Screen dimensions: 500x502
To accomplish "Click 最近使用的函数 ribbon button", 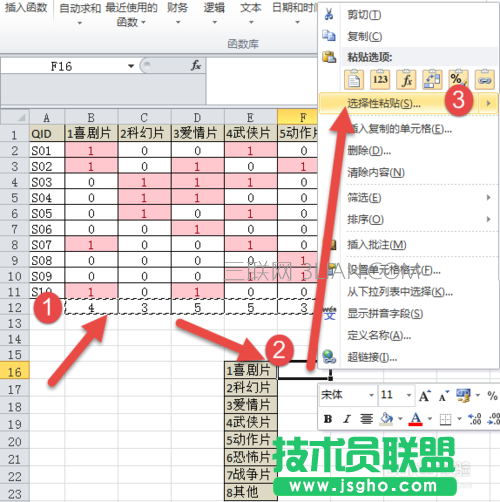I will 131,15.
